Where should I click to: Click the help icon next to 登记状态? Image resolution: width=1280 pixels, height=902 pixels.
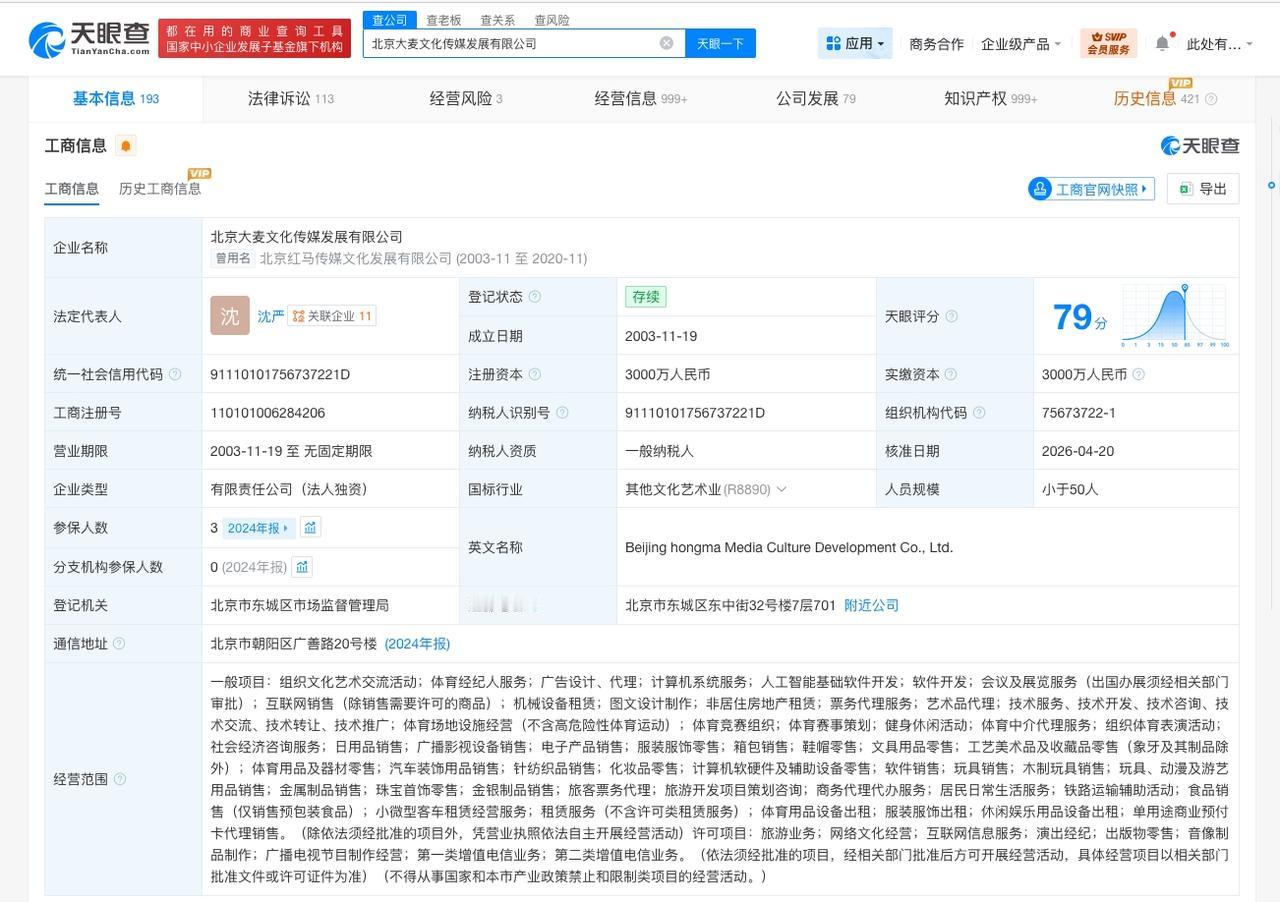coord(535,297)
